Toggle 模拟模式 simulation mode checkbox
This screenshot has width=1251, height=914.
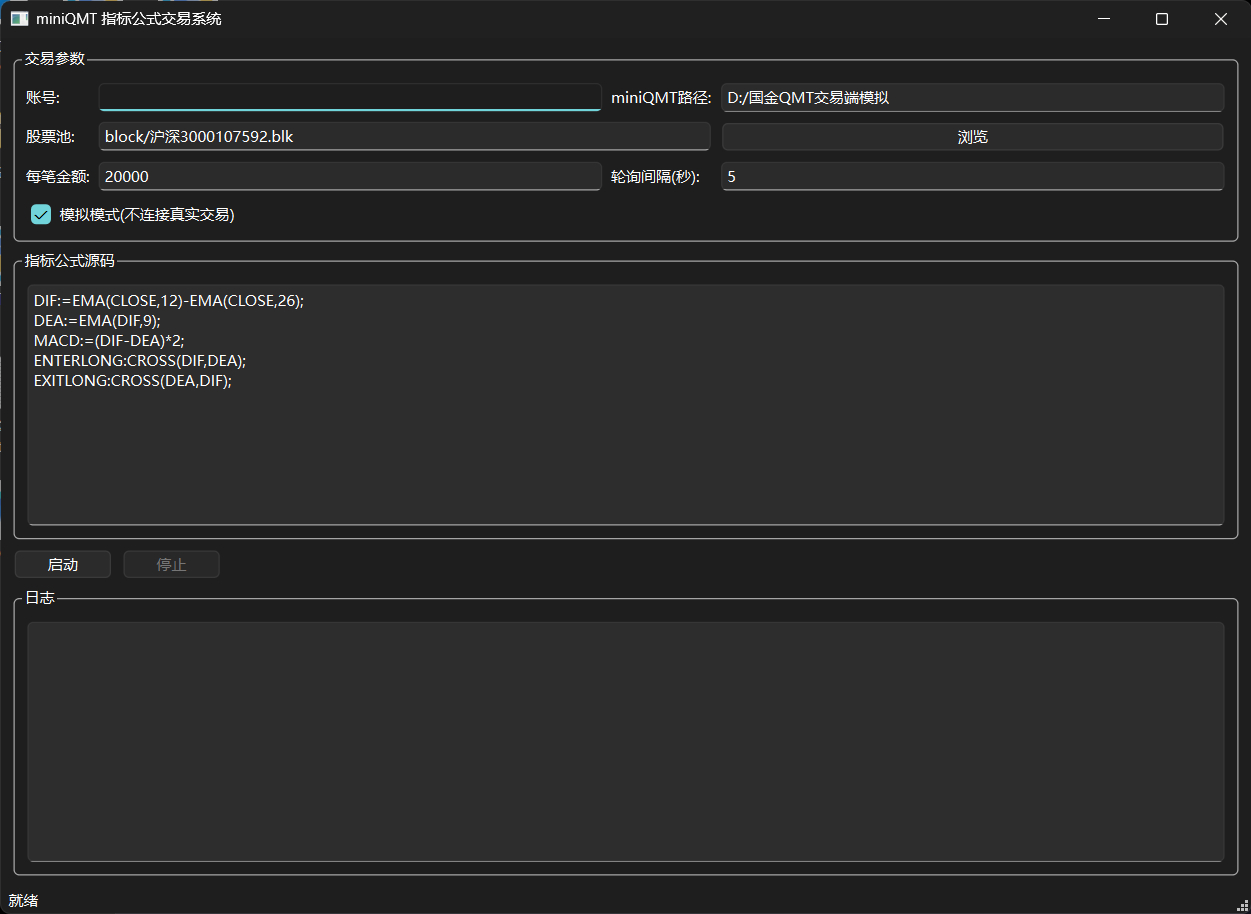pos(41,214)
